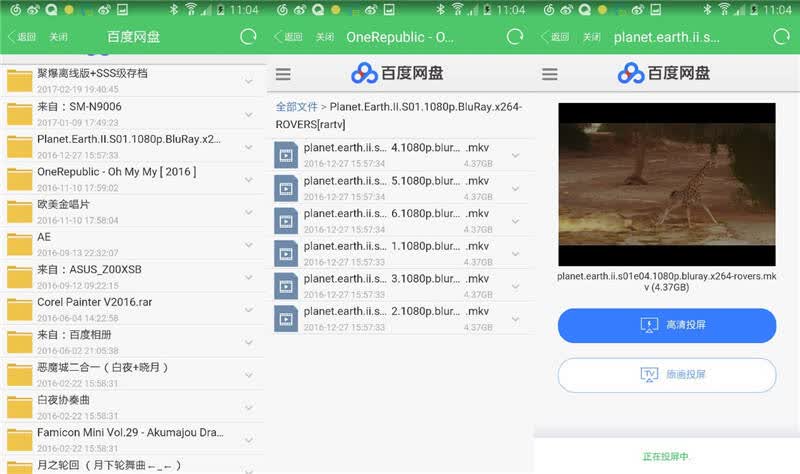Expand chevron for episode 5 mkv file

(x=515, y=188)
